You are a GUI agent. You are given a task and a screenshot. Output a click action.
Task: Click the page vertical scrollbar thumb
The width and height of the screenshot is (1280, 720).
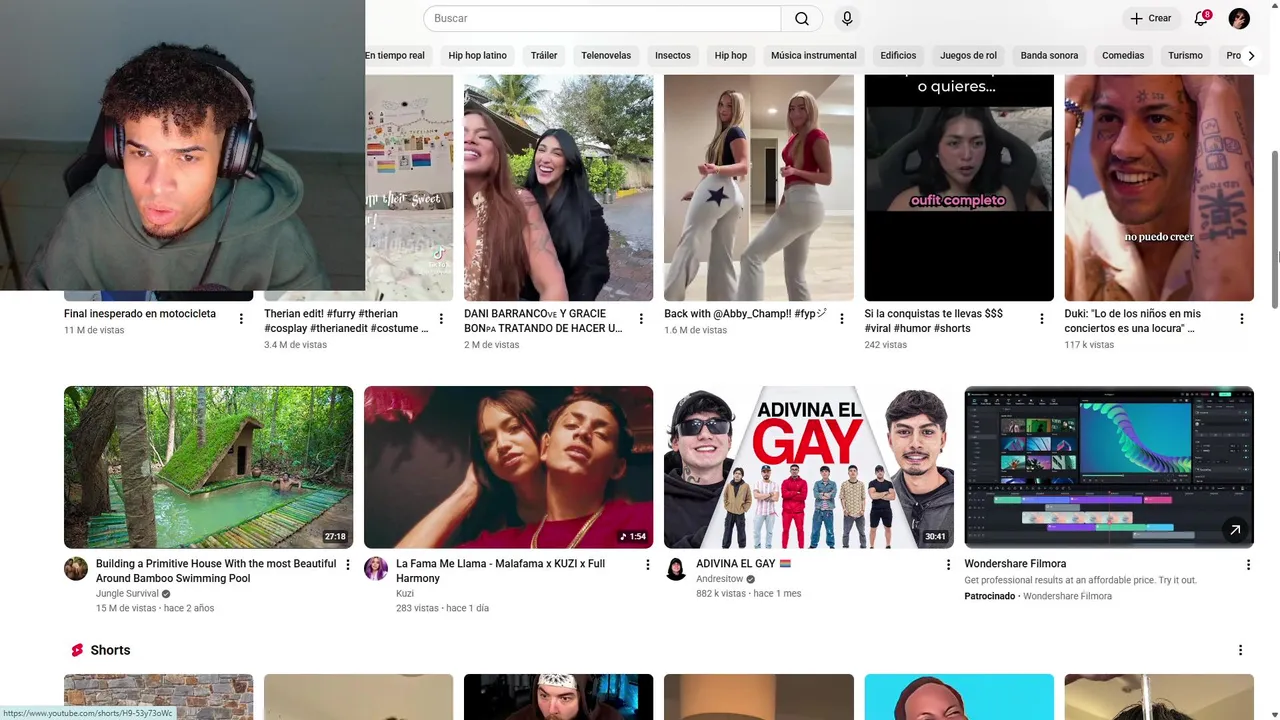[1274, 230]
